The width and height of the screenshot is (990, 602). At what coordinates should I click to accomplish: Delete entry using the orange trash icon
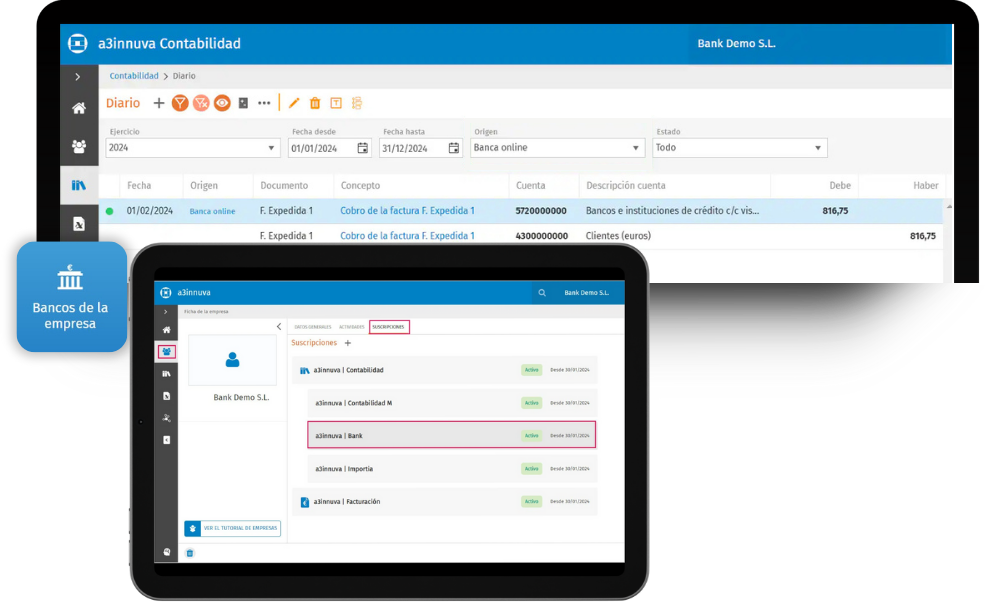315,103
